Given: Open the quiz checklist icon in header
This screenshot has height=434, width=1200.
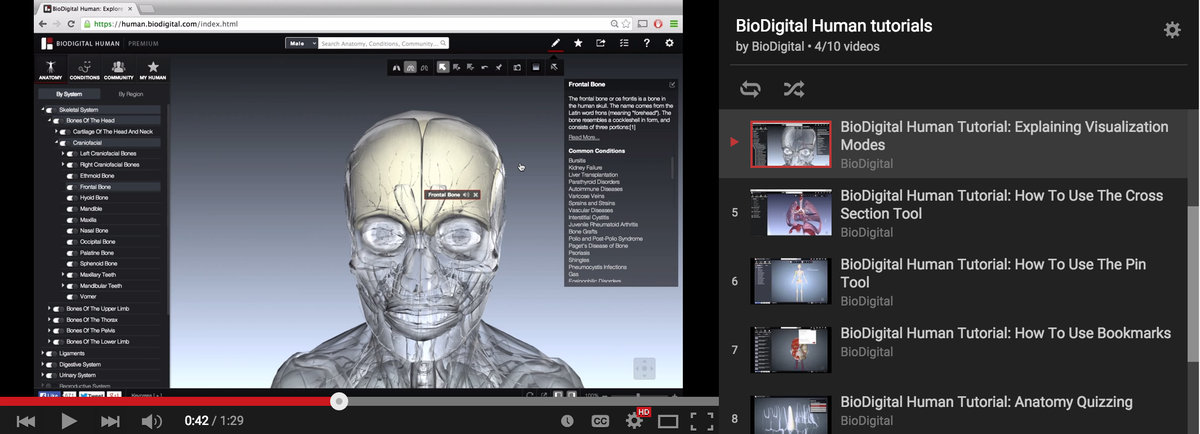Looking at the screenshot, I should (624, 43).
